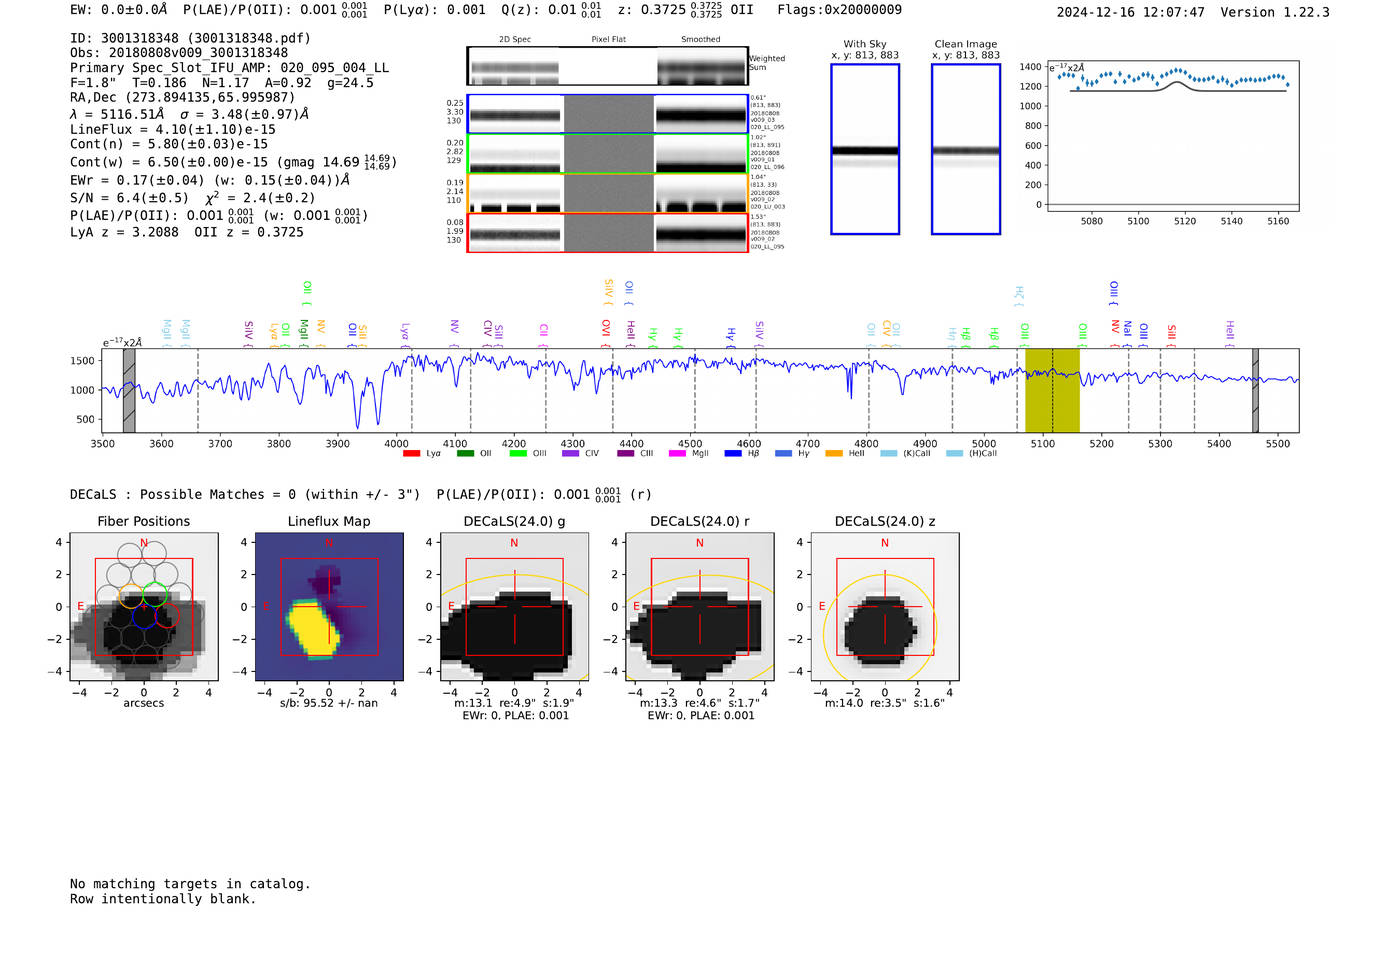The height and width of the screenshot is (953, 1400).
Task: Open the DECaLS(24.0) z cutout
Action: (x=885, y=607)
